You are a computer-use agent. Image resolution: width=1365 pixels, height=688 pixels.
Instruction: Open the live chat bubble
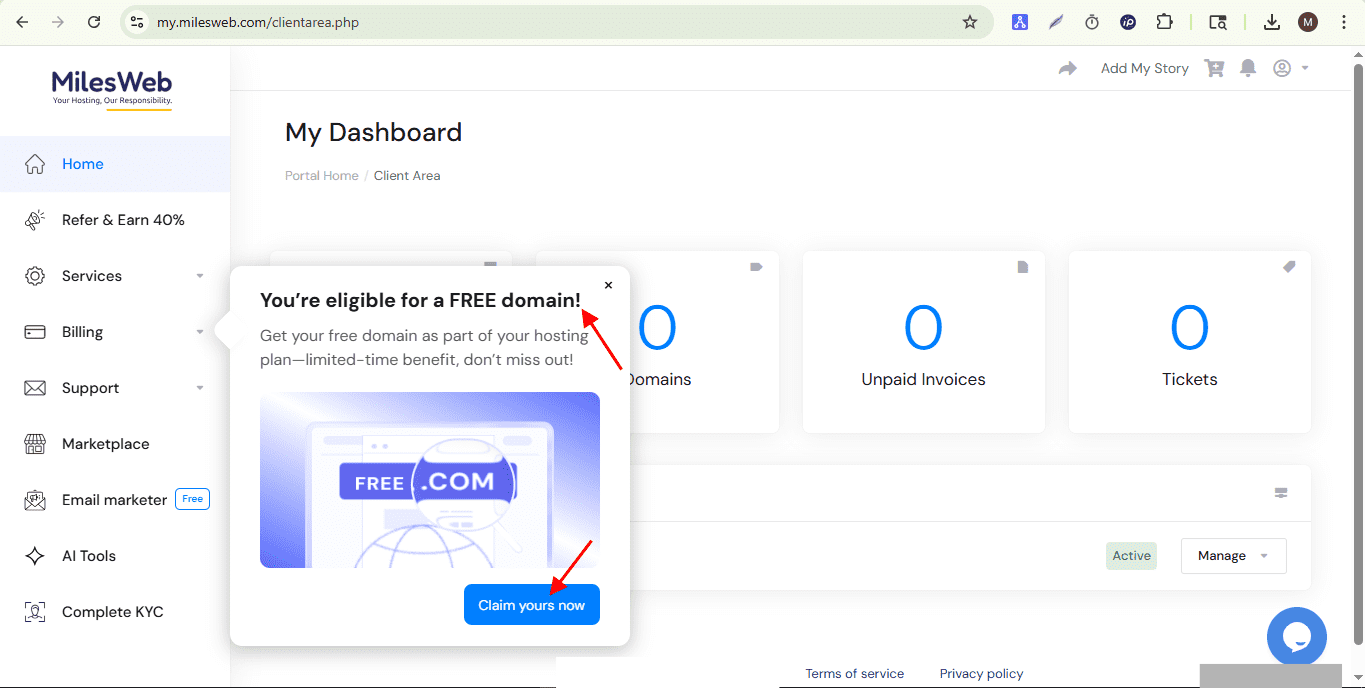point(1296,637)
